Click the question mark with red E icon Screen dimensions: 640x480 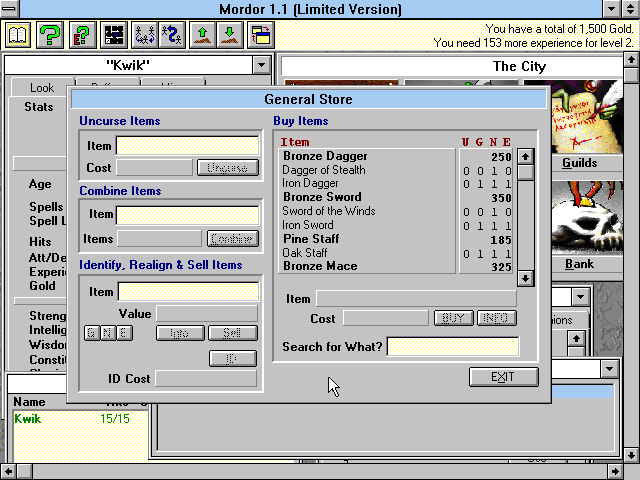[82, 35]
